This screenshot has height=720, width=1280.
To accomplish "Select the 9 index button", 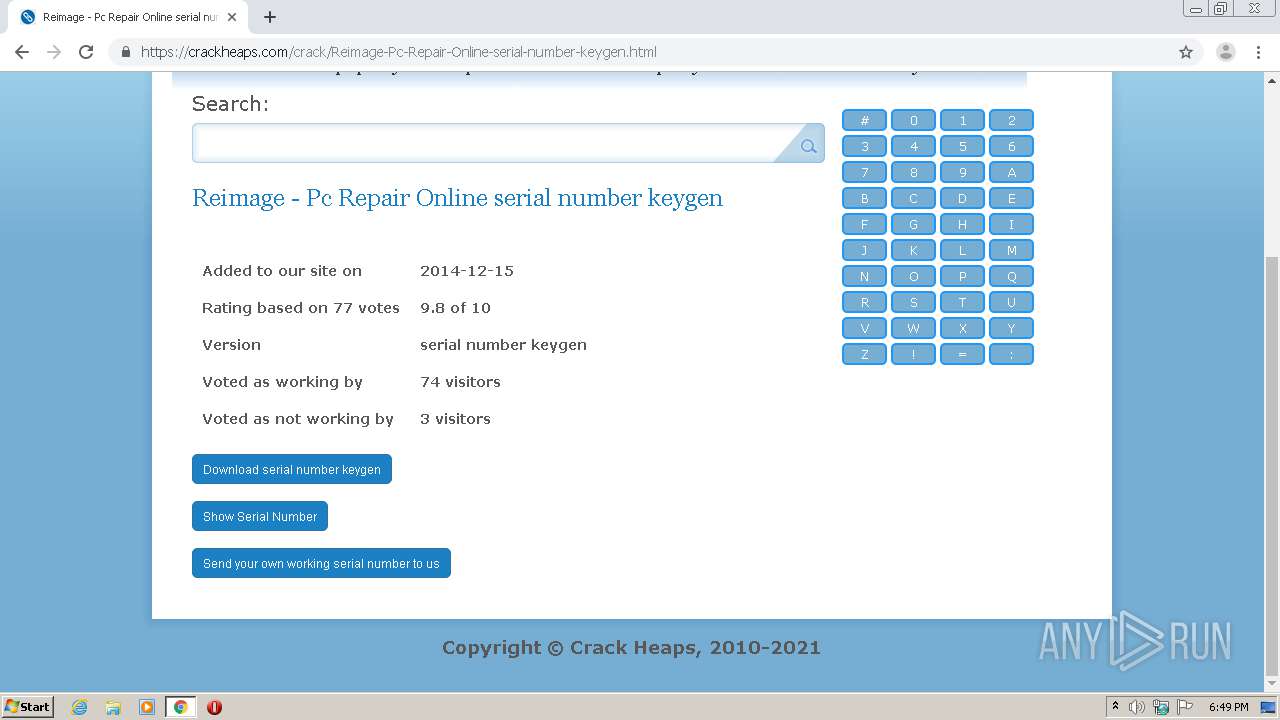I will [x=962, y=172].
